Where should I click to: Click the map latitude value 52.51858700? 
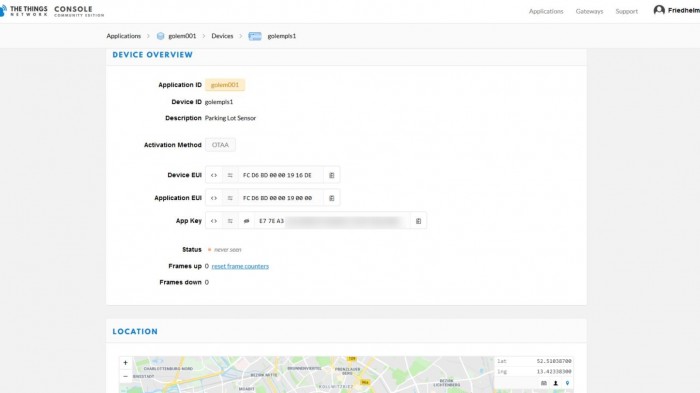(x=554, y=361)
